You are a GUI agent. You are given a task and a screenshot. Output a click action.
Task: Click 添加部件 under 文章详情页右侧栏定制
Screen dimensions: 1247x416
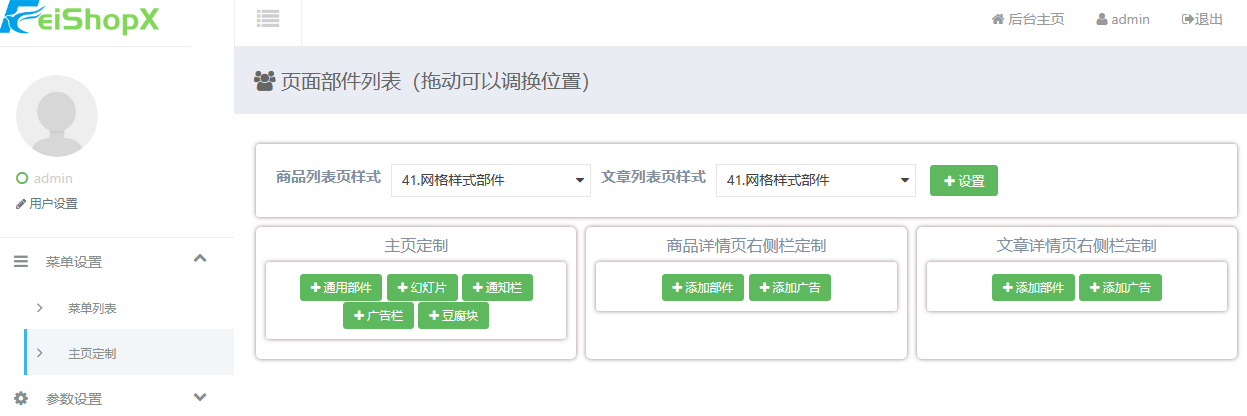coord(1033,288)
